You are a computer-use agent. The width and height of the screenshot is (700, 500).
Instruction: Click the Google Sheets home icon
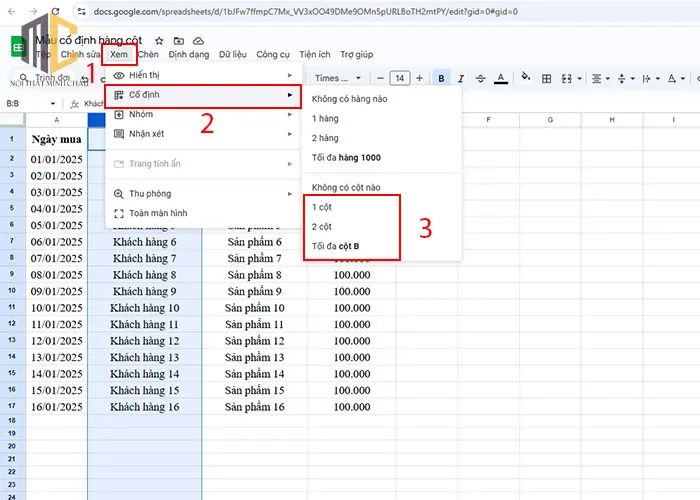click(18, 47)
